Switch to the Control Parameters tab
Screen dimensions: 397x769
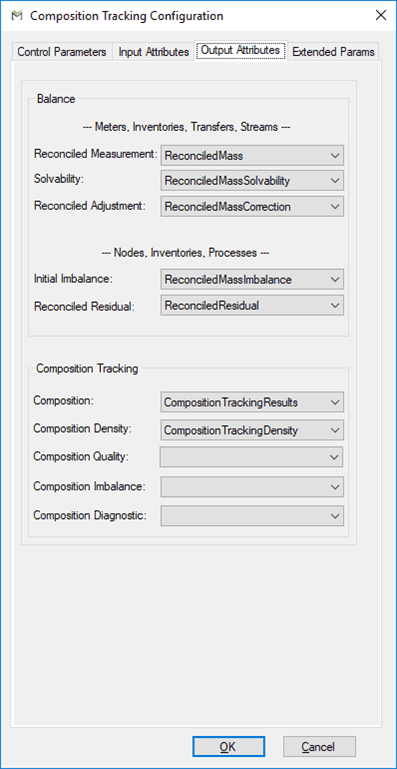click(62, 52)
